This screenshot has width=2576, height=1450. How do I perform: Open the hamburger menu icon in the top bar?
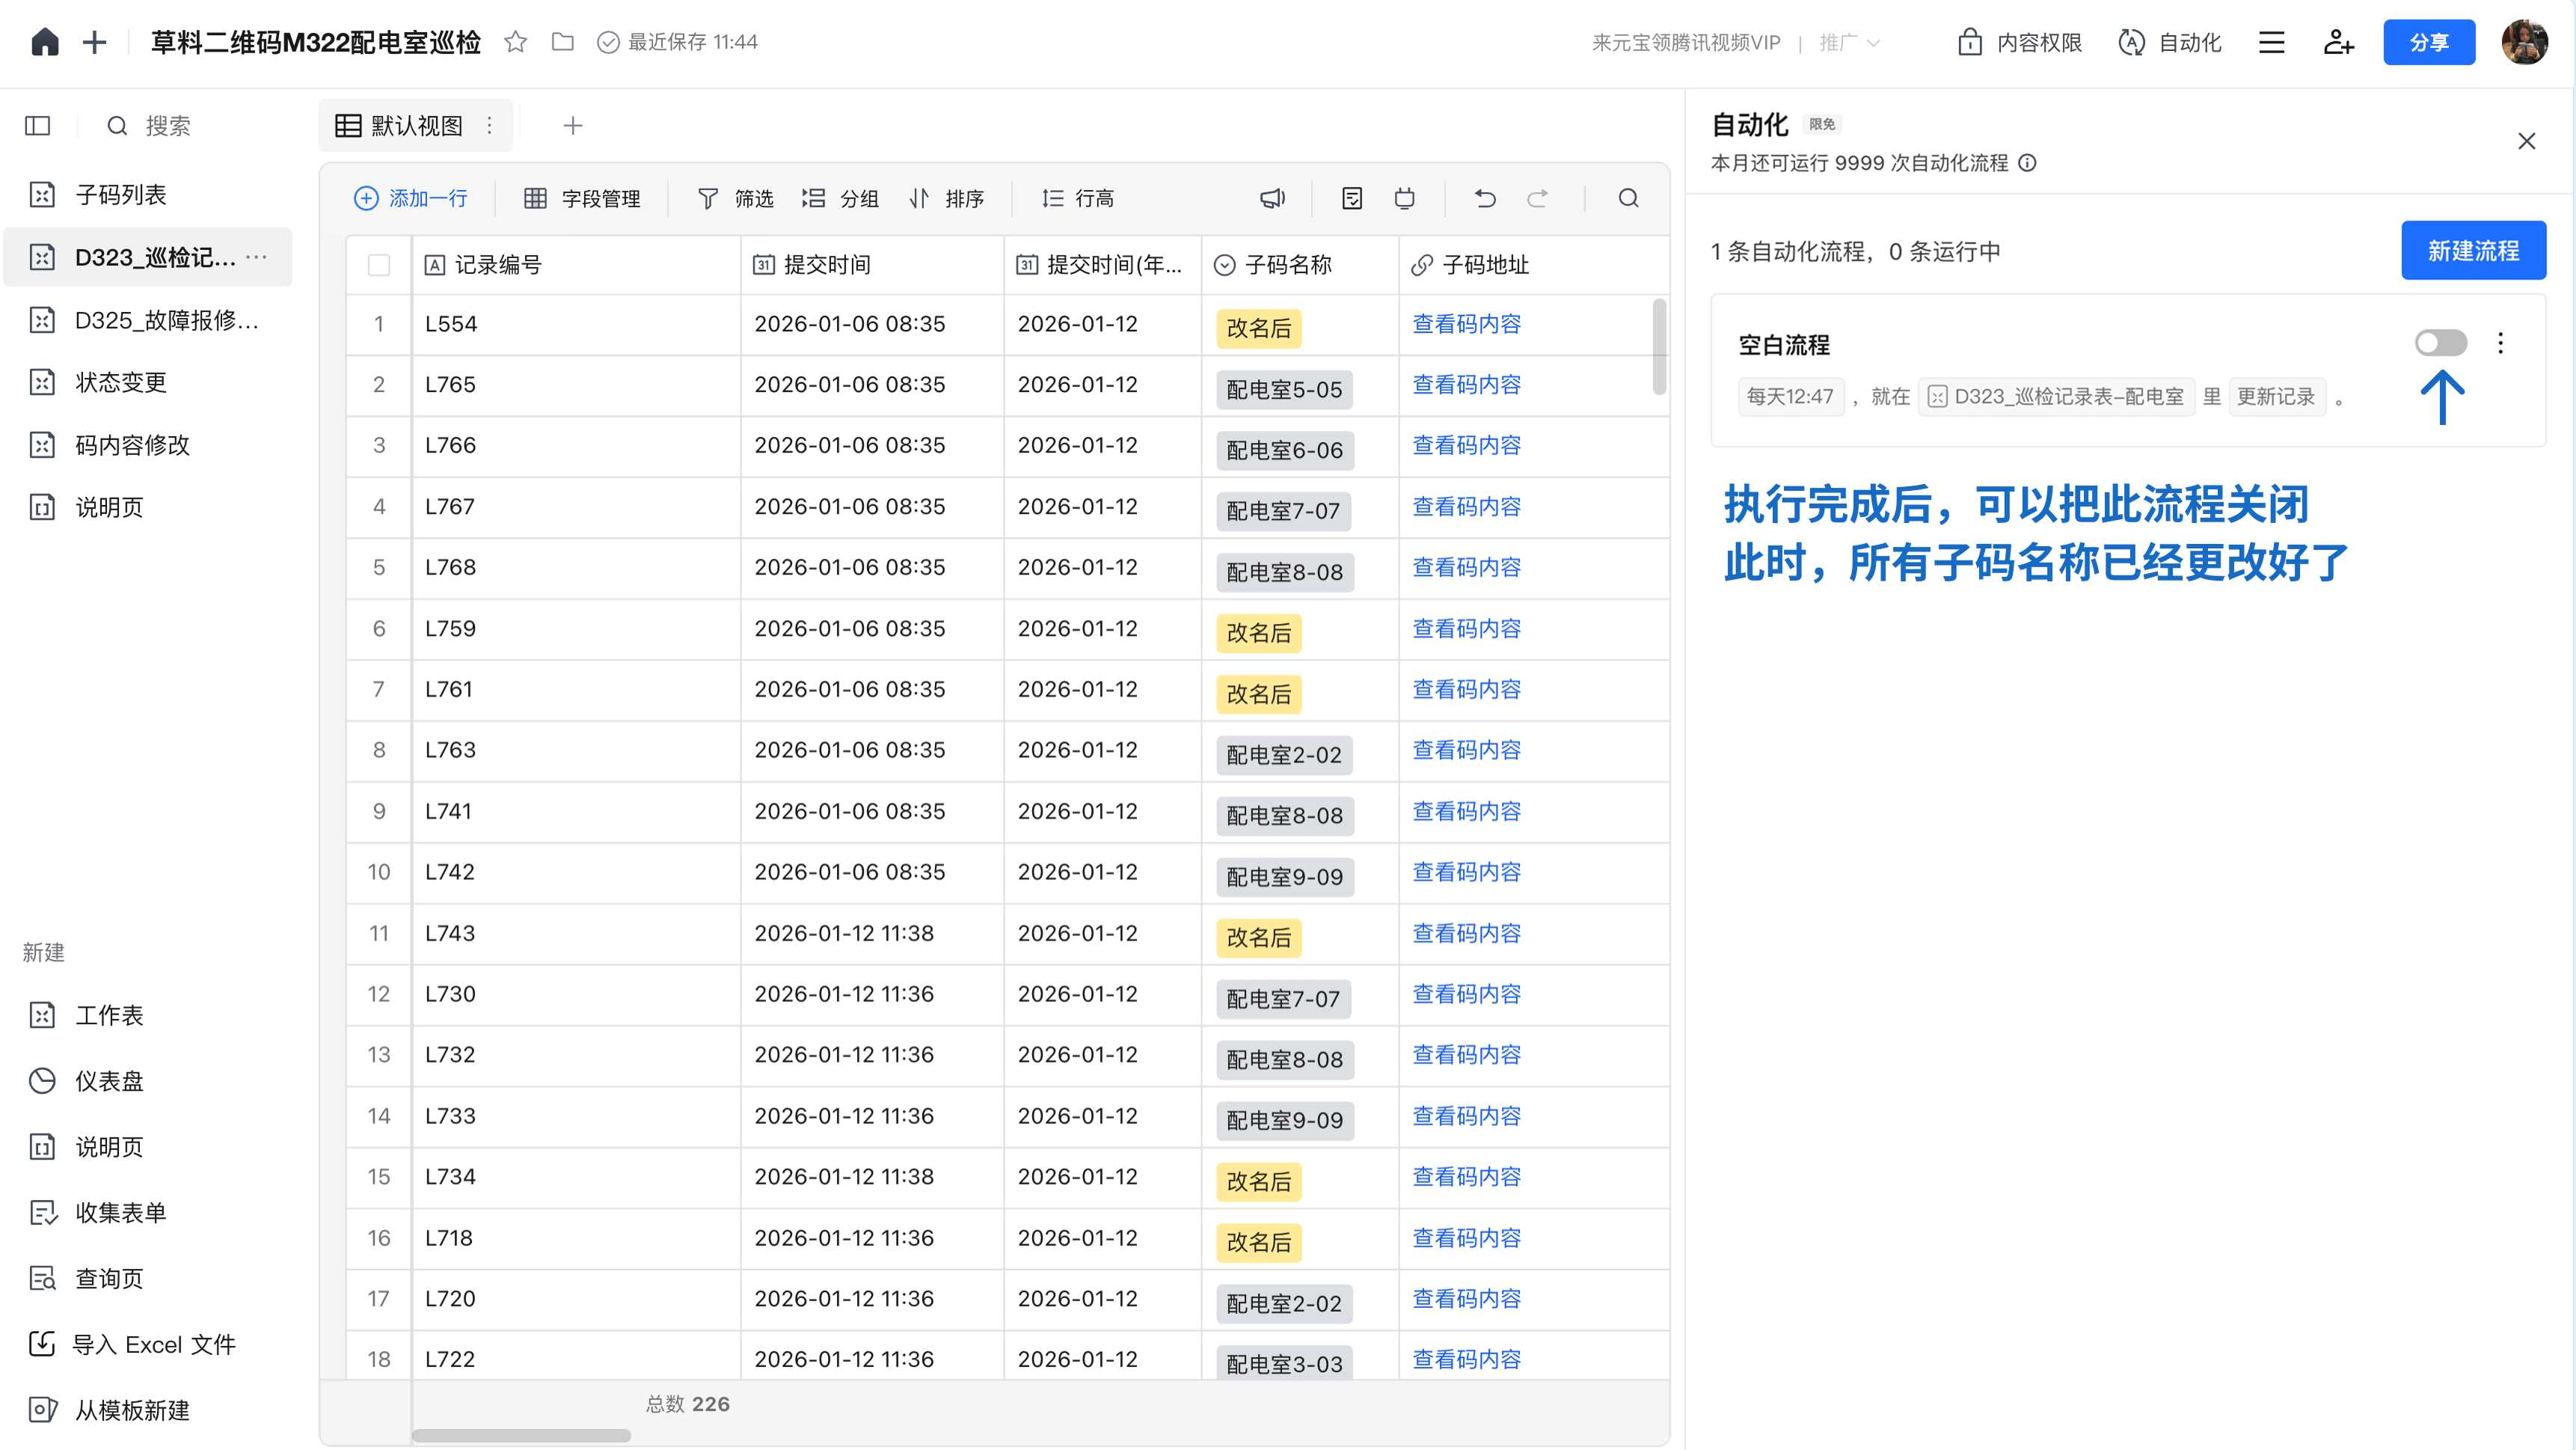(2271, 42)
